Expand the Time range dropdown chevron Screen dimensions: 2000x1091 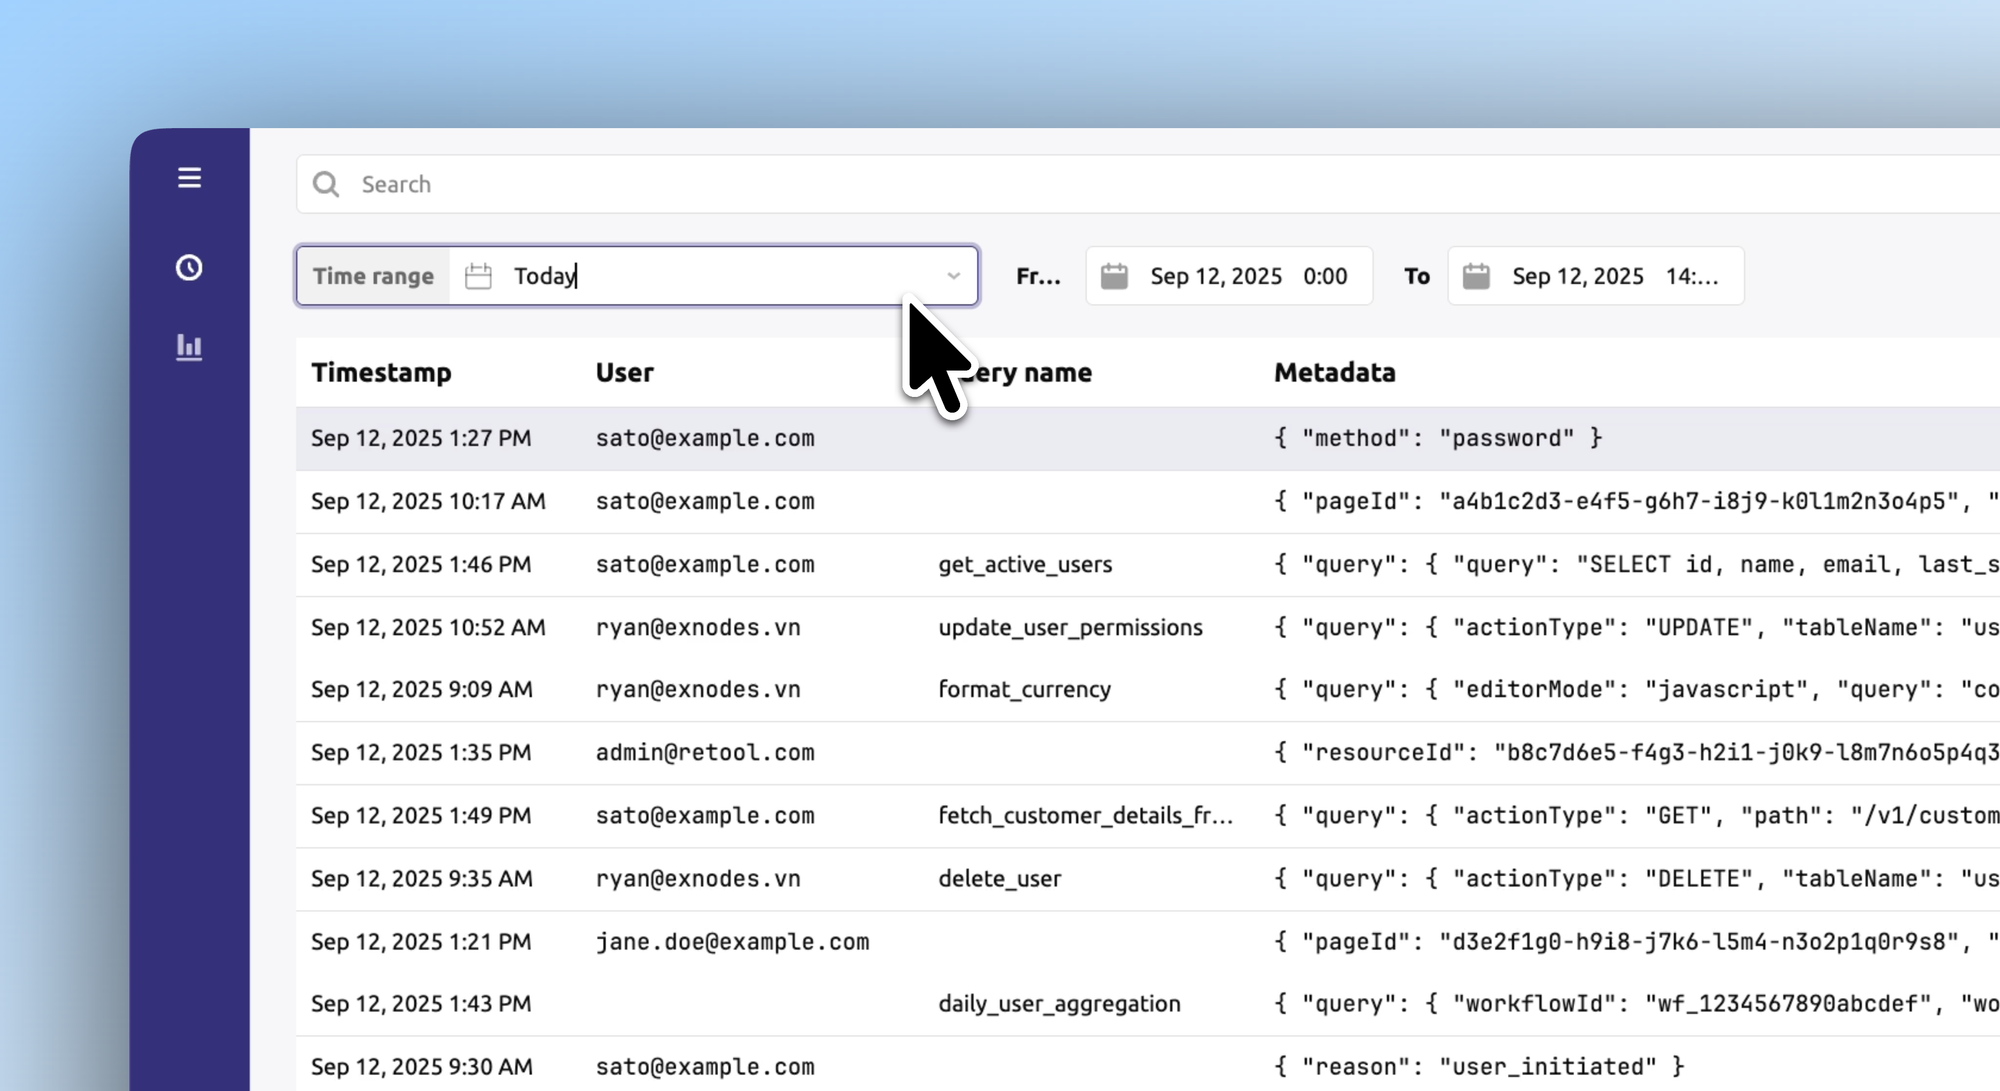(x=953, y=276)
